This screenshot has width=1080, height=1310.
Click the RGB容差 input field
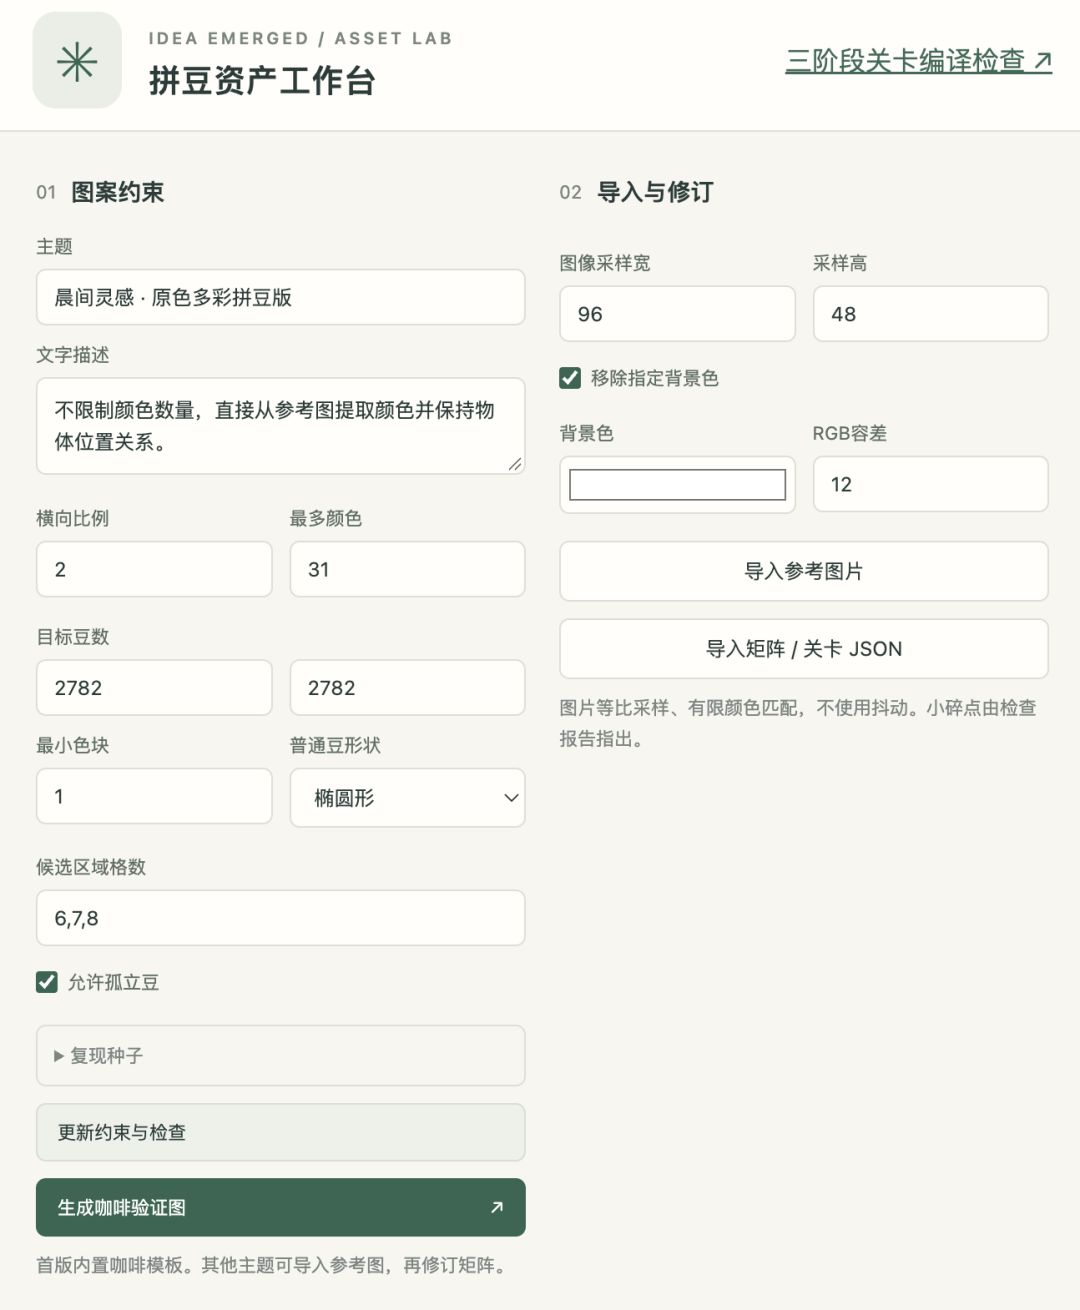pos(931,484)
